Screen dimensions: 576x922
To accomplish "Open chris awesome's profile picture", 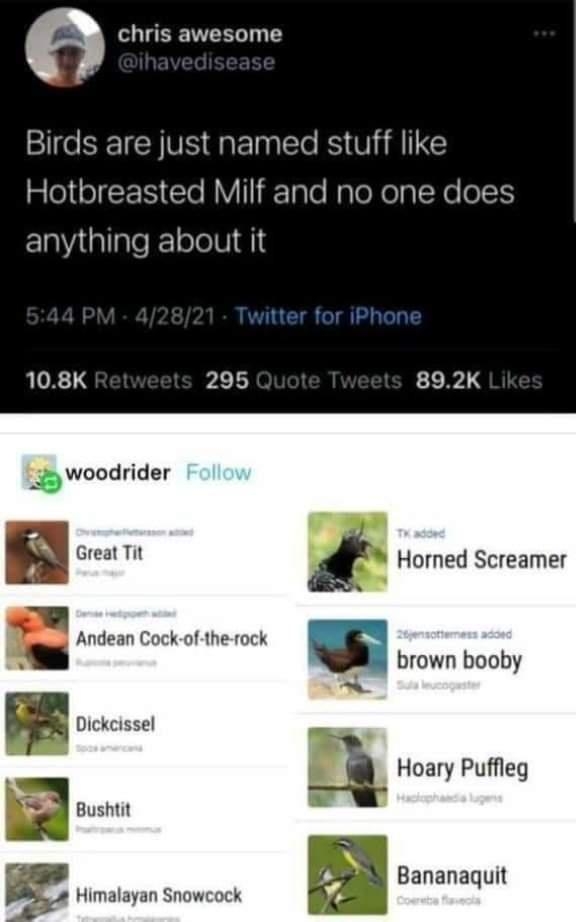I will click(65, 48).
